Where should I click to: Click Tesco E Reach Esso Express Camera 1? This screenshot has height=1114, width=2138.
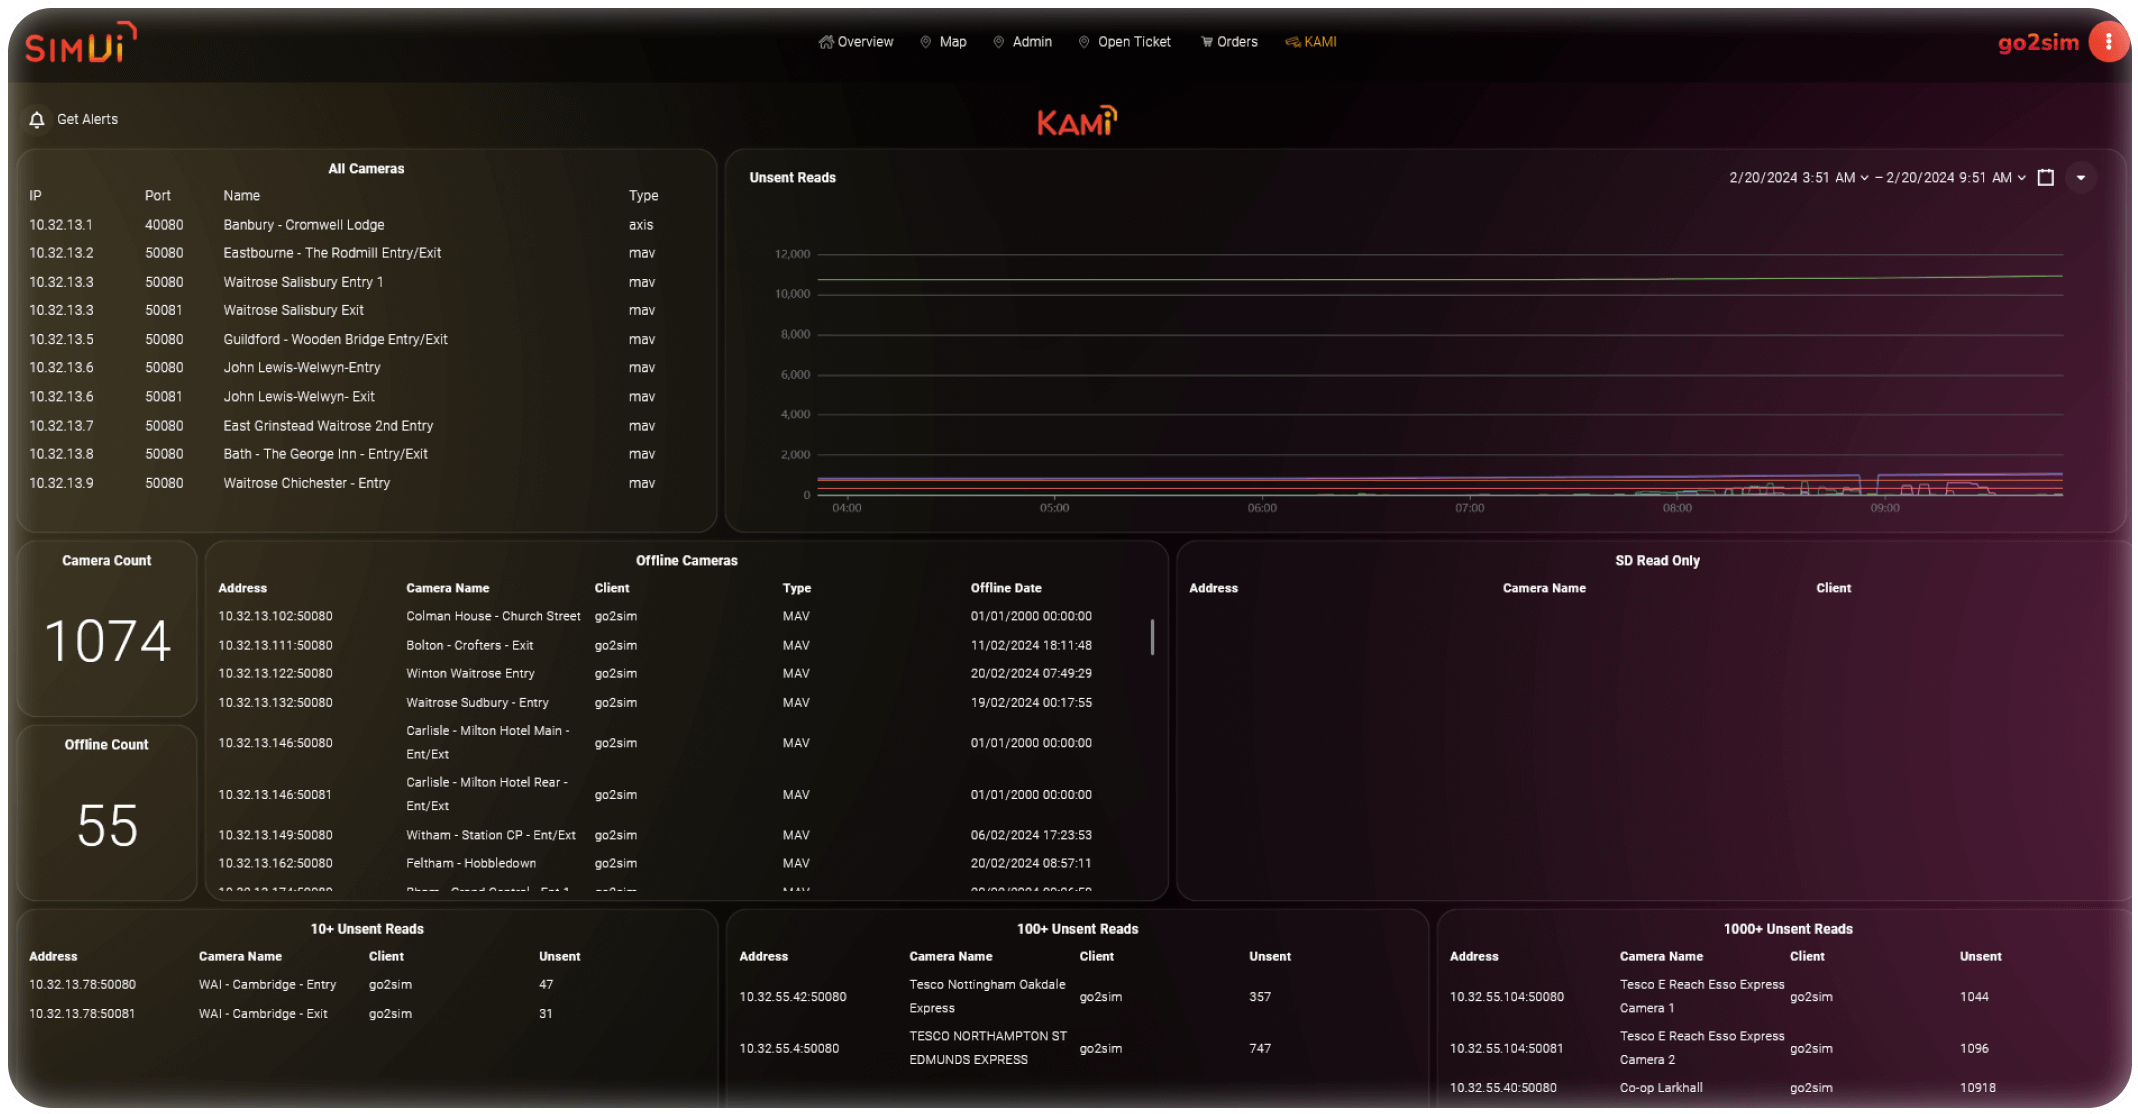click(1702, 997)
